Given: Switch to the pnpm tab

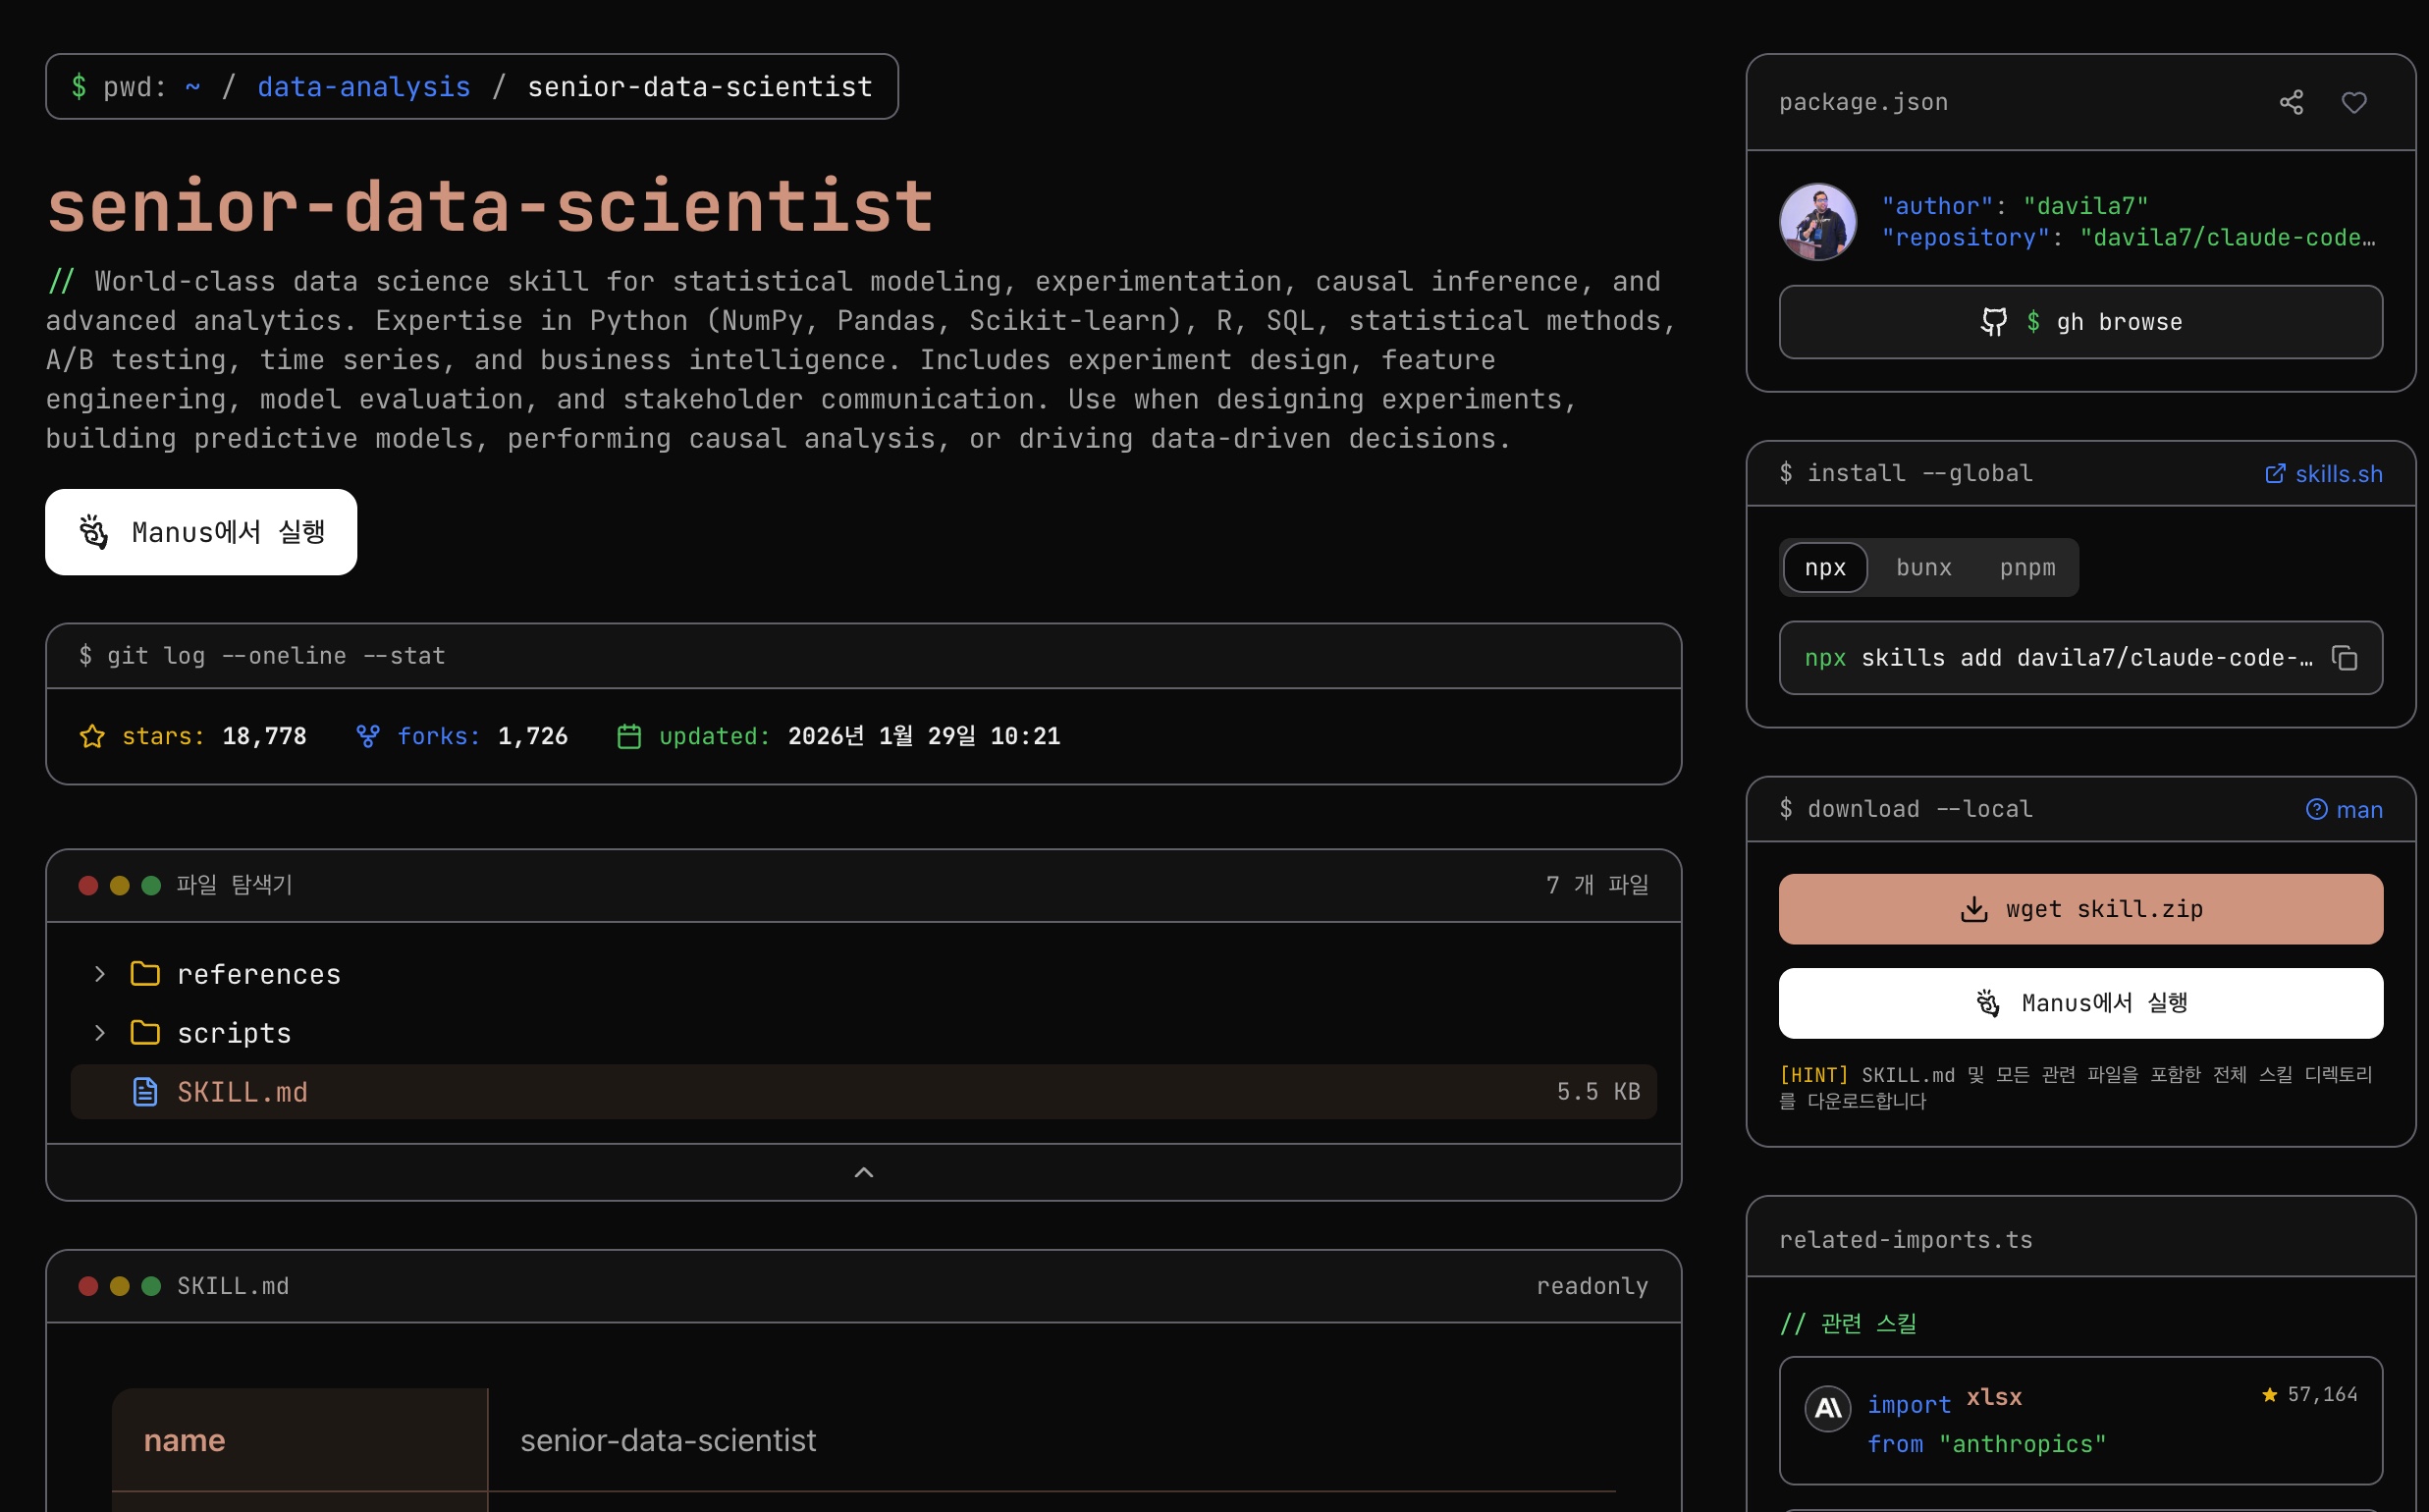Looking at the screenshot, I should coord(2027,568).
